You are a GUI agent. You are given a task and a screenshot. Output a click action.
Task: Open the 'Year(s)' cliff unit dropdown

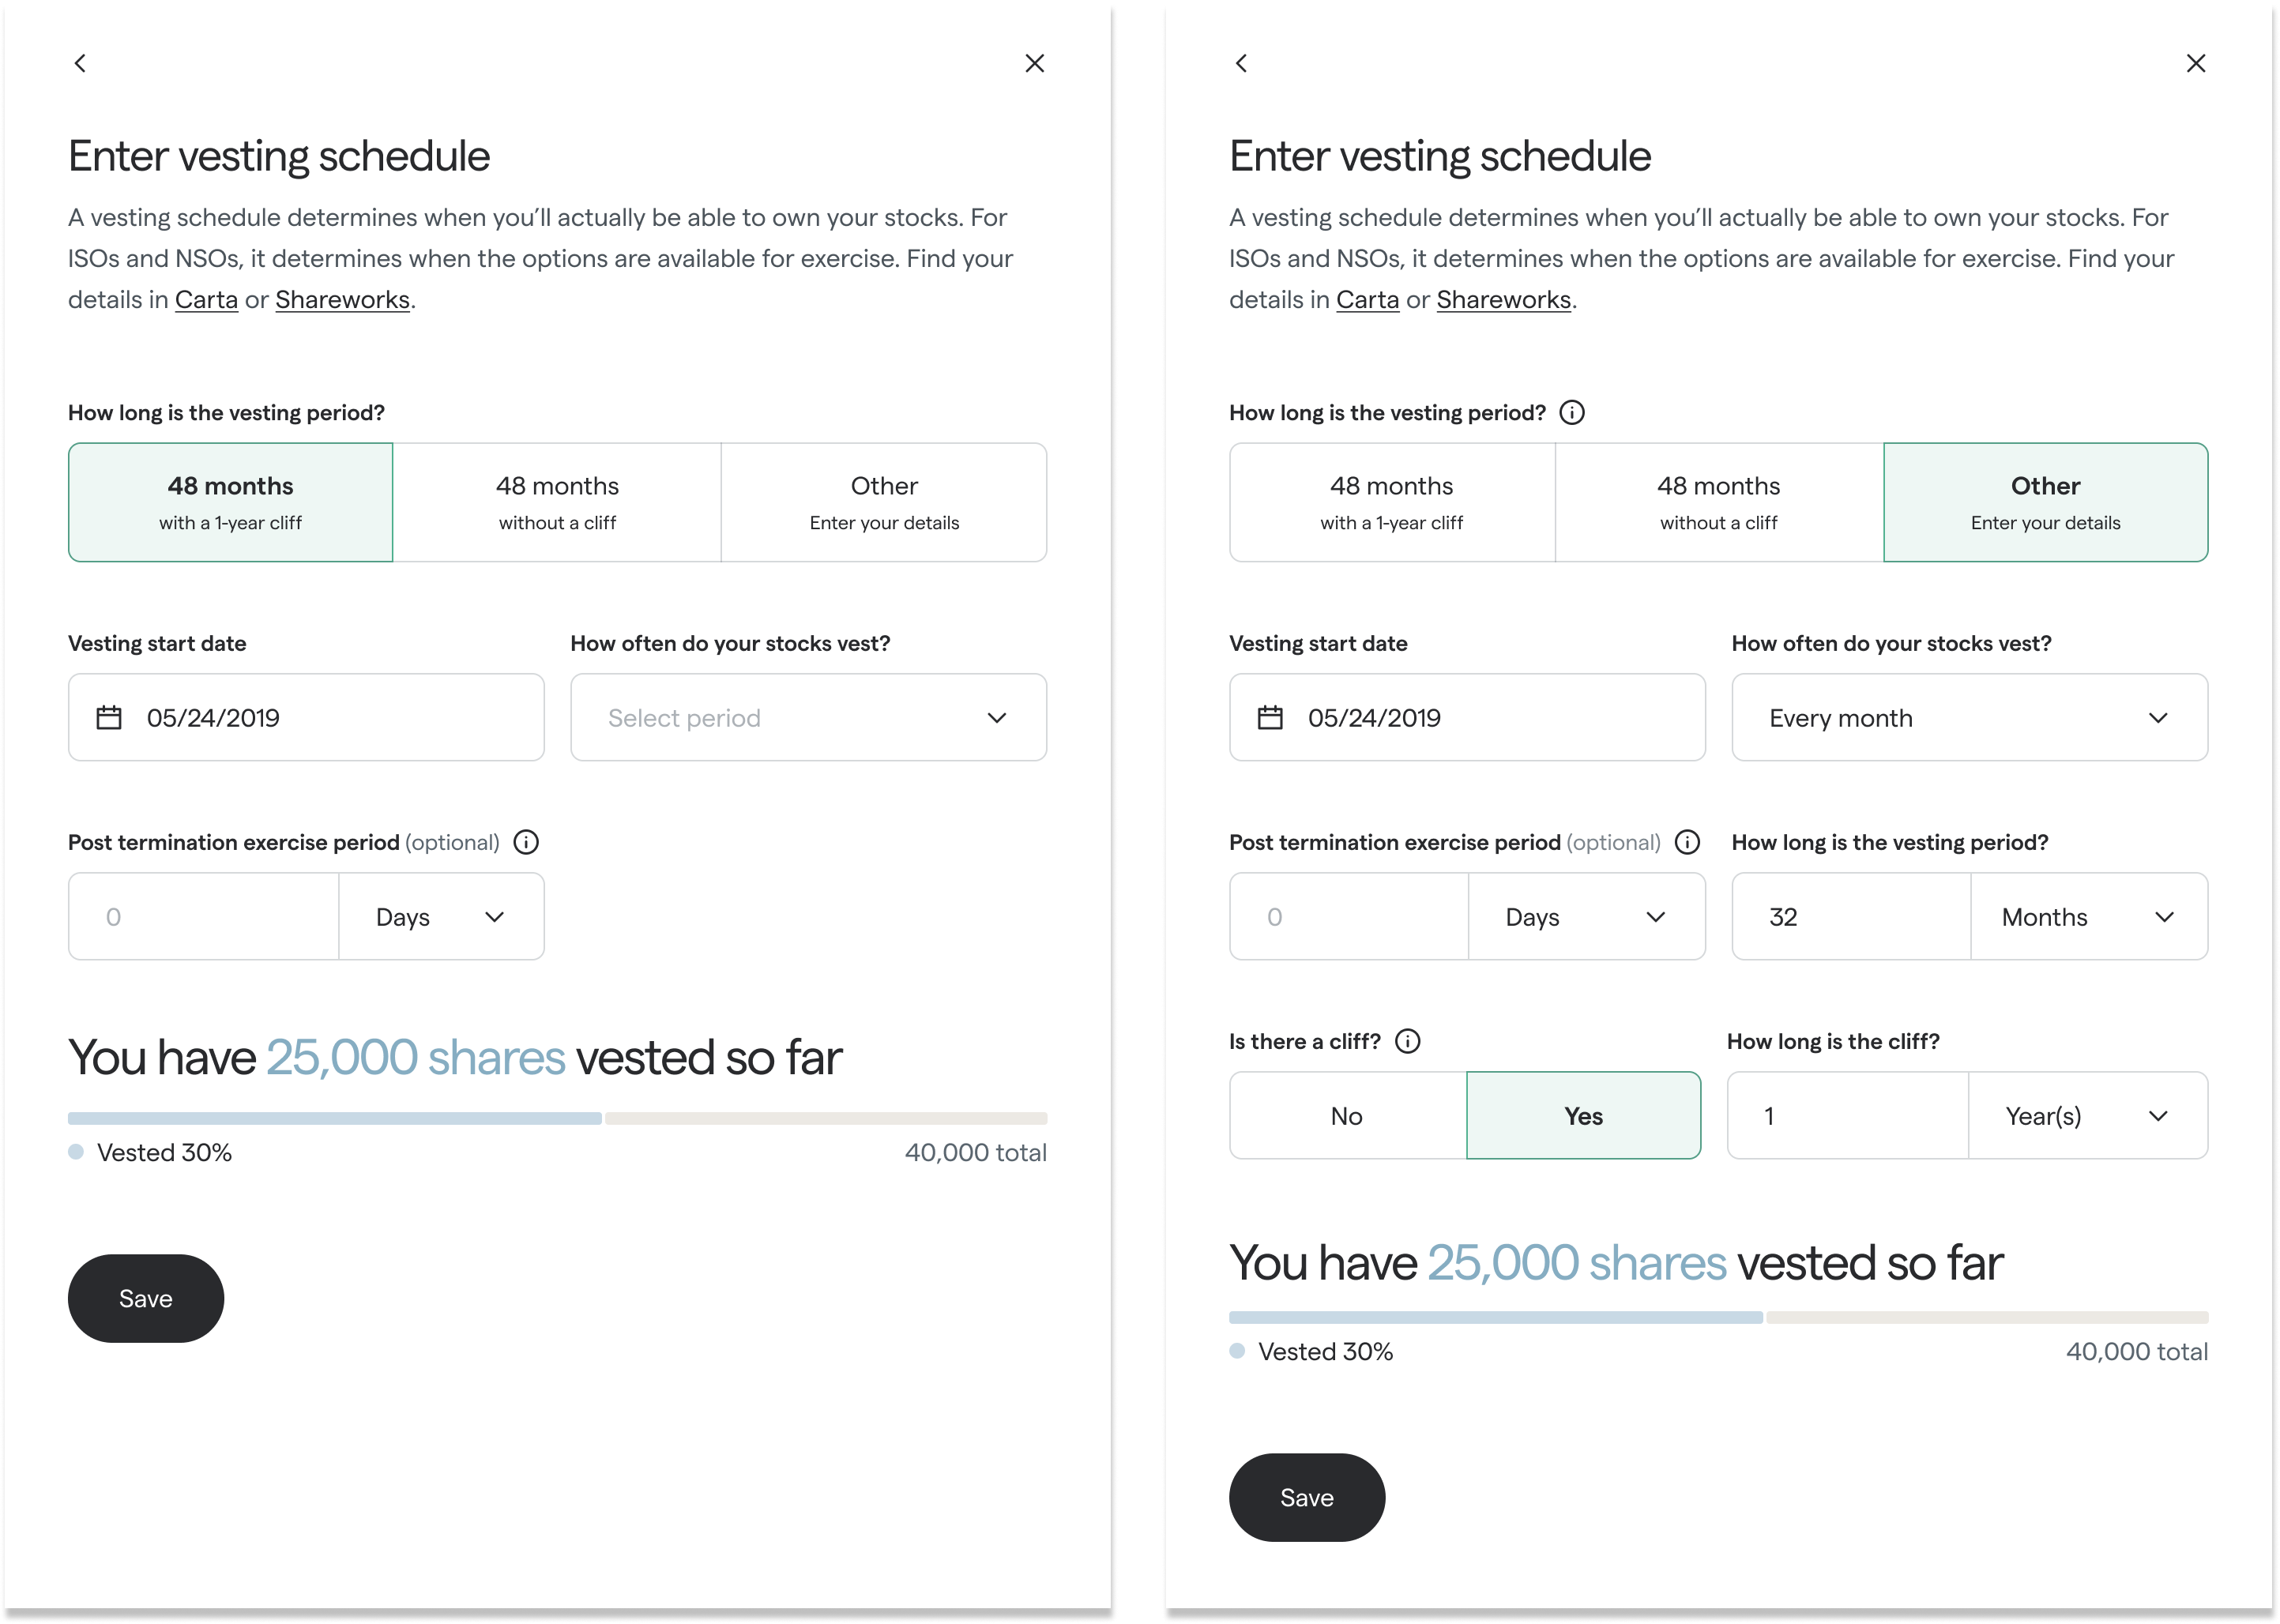click(2087, 1116)
